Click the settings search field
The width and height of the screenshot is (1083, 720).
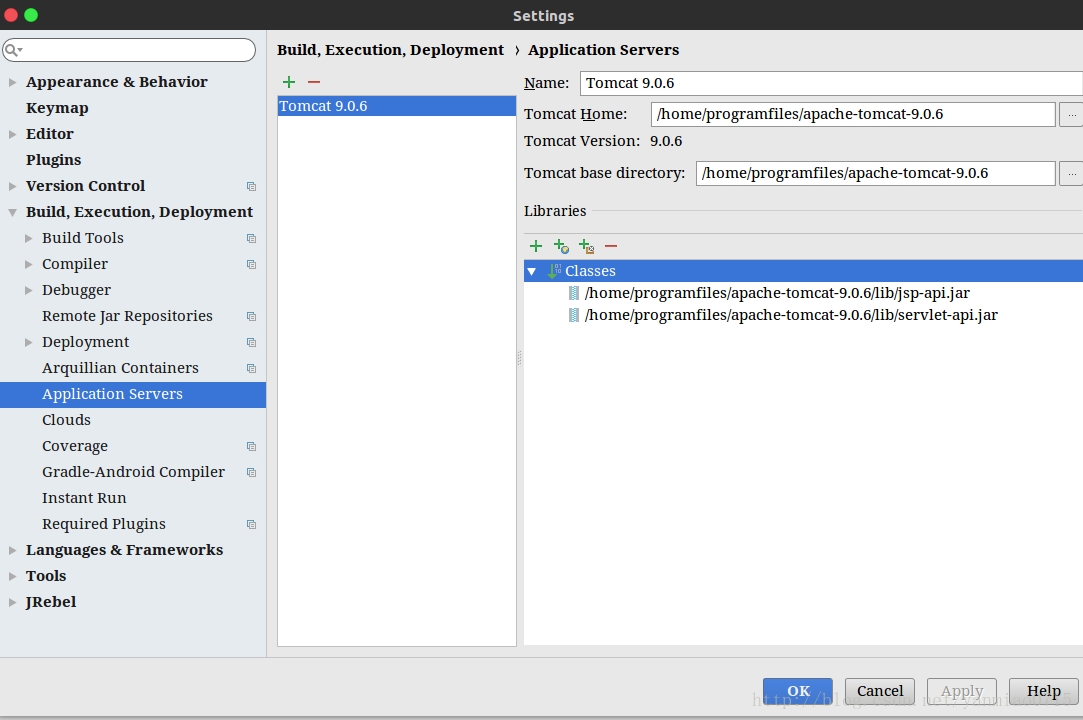tap(129, 50)
